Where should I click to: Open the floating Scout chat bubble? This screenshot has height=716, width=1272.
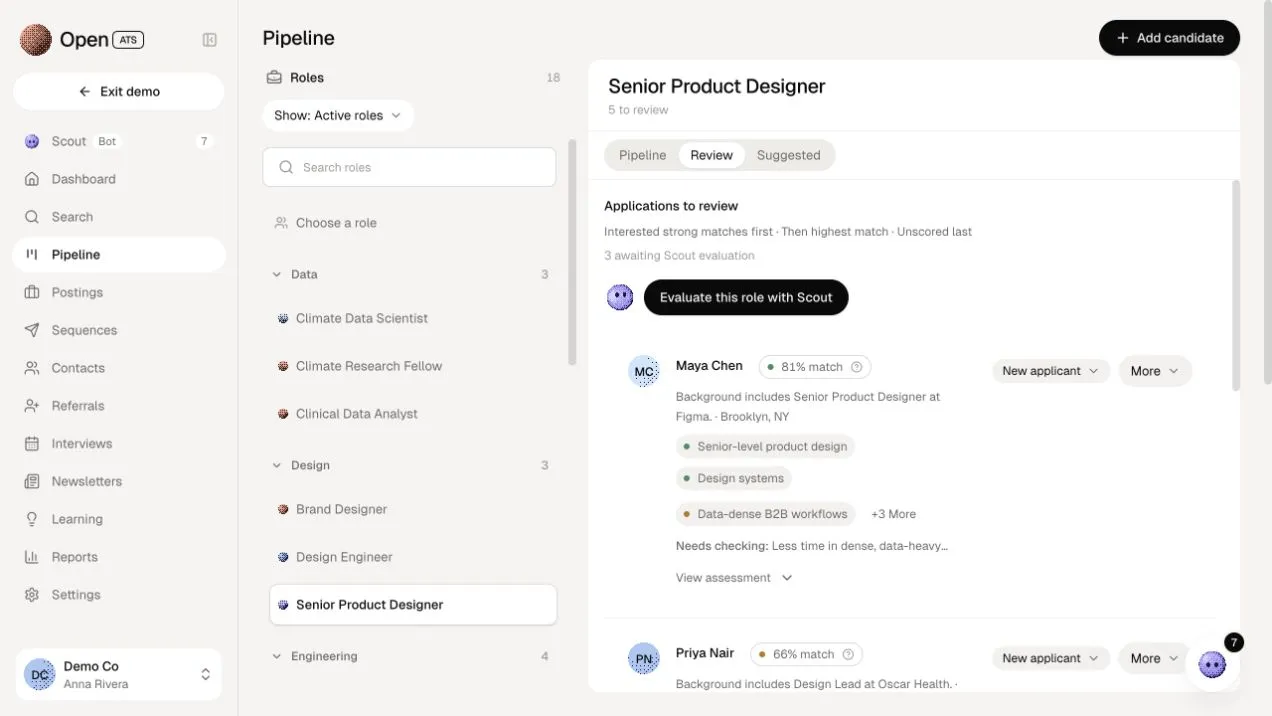(x=1212, y=664)
